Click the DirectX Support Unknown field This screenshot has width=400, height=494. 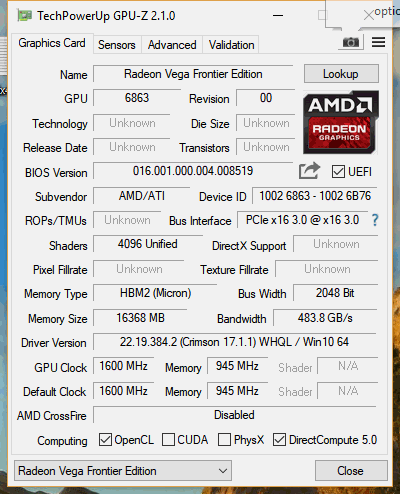click(336, 244)
